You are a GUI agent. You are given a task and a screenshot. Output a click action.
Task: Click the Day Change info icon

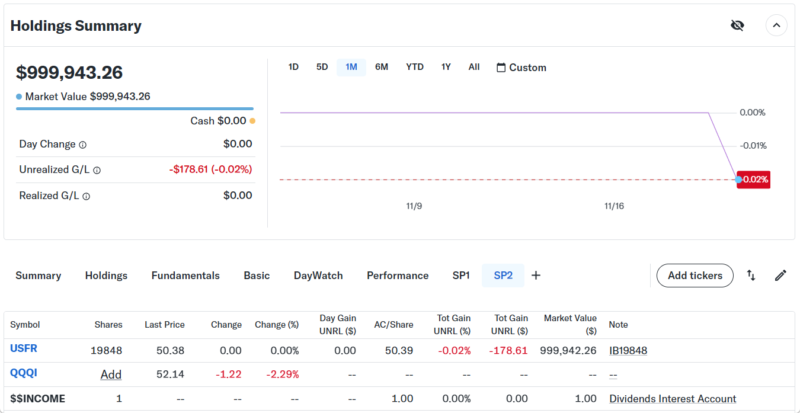[x=83, y=144]
